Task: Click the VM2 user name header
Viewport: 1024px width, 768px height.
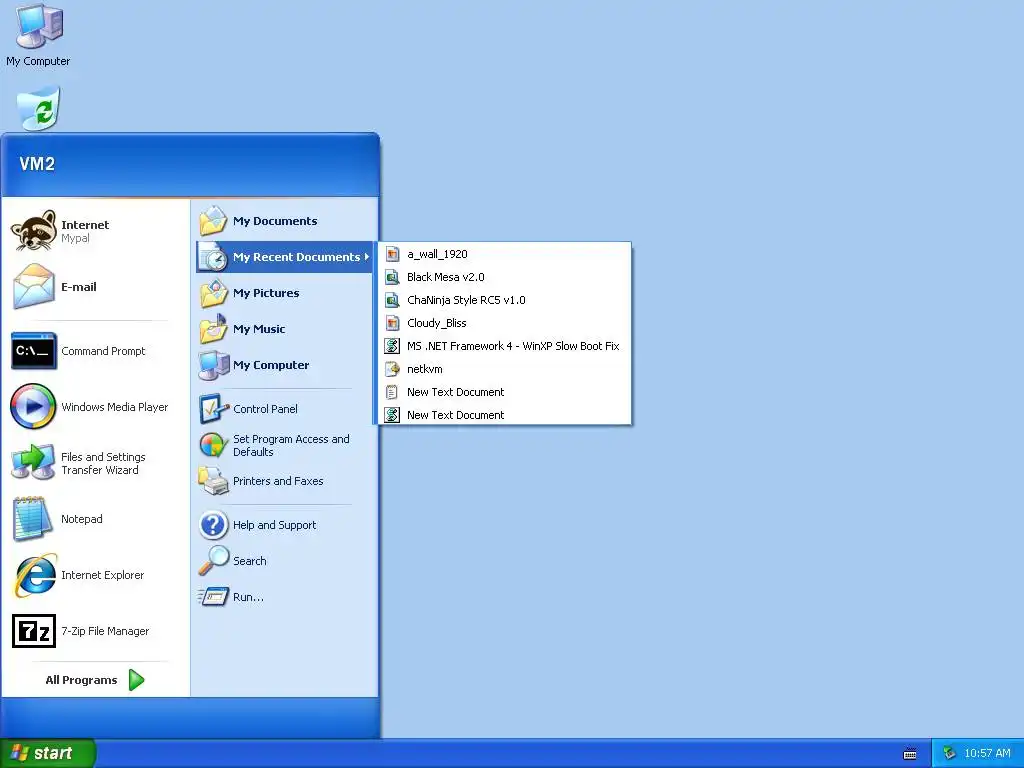Action: click(x=37, y=164)
